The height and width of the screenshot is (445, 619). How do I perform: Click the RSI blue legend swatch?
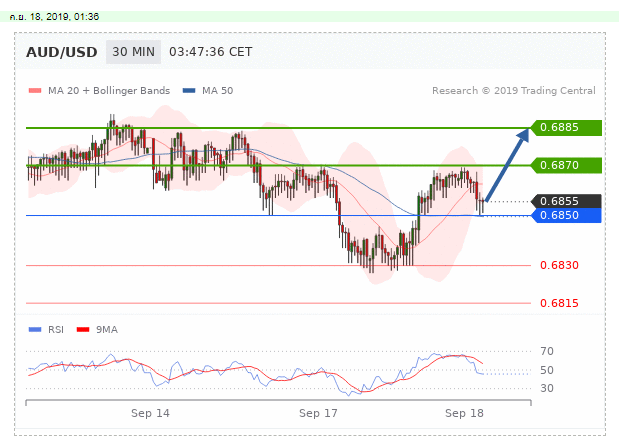click(35, 330)
